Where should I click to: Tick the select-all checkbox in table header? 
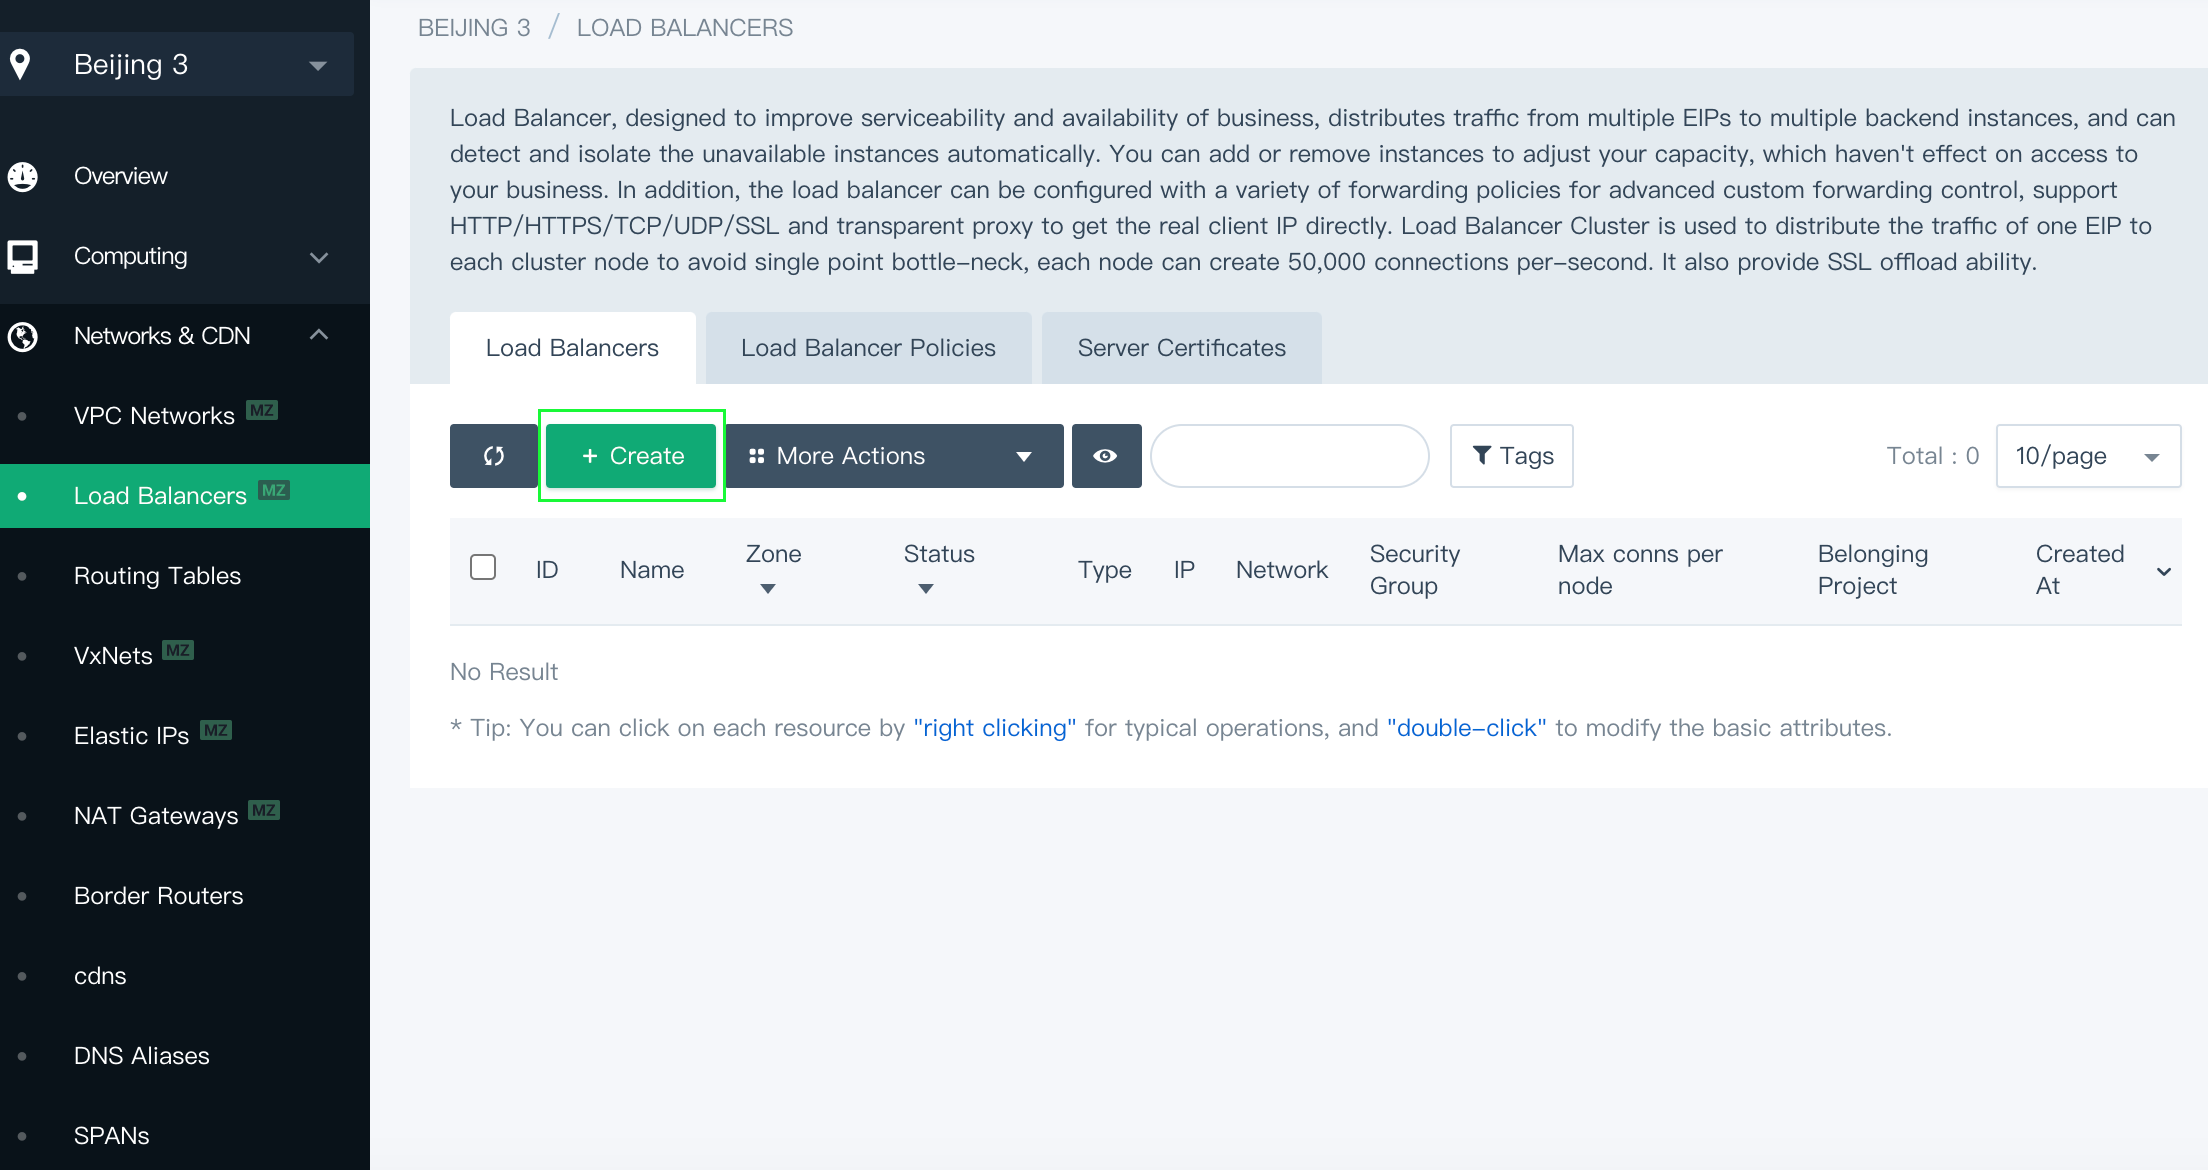coord(483,568)
